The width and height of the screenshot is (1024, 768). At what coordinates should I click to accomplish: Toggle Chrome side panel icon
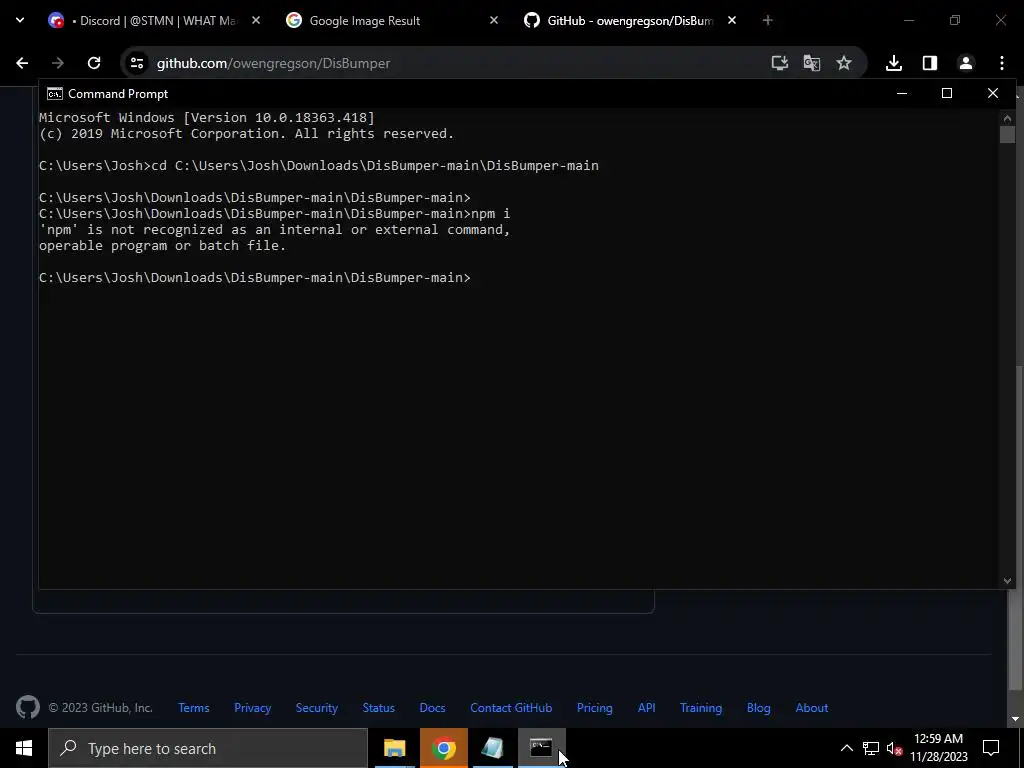pos(930,63)
